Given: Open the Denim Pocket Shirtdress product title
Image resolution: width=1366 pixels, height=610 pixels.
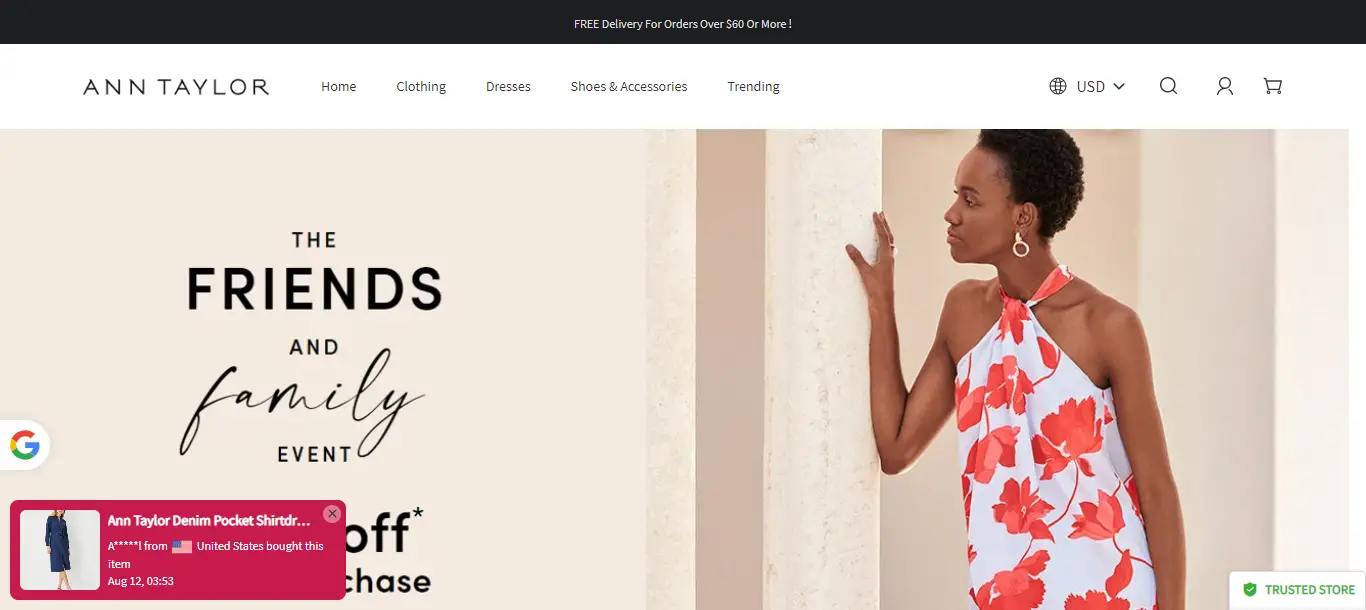Looking at the screenshot, I should (209, 521).
